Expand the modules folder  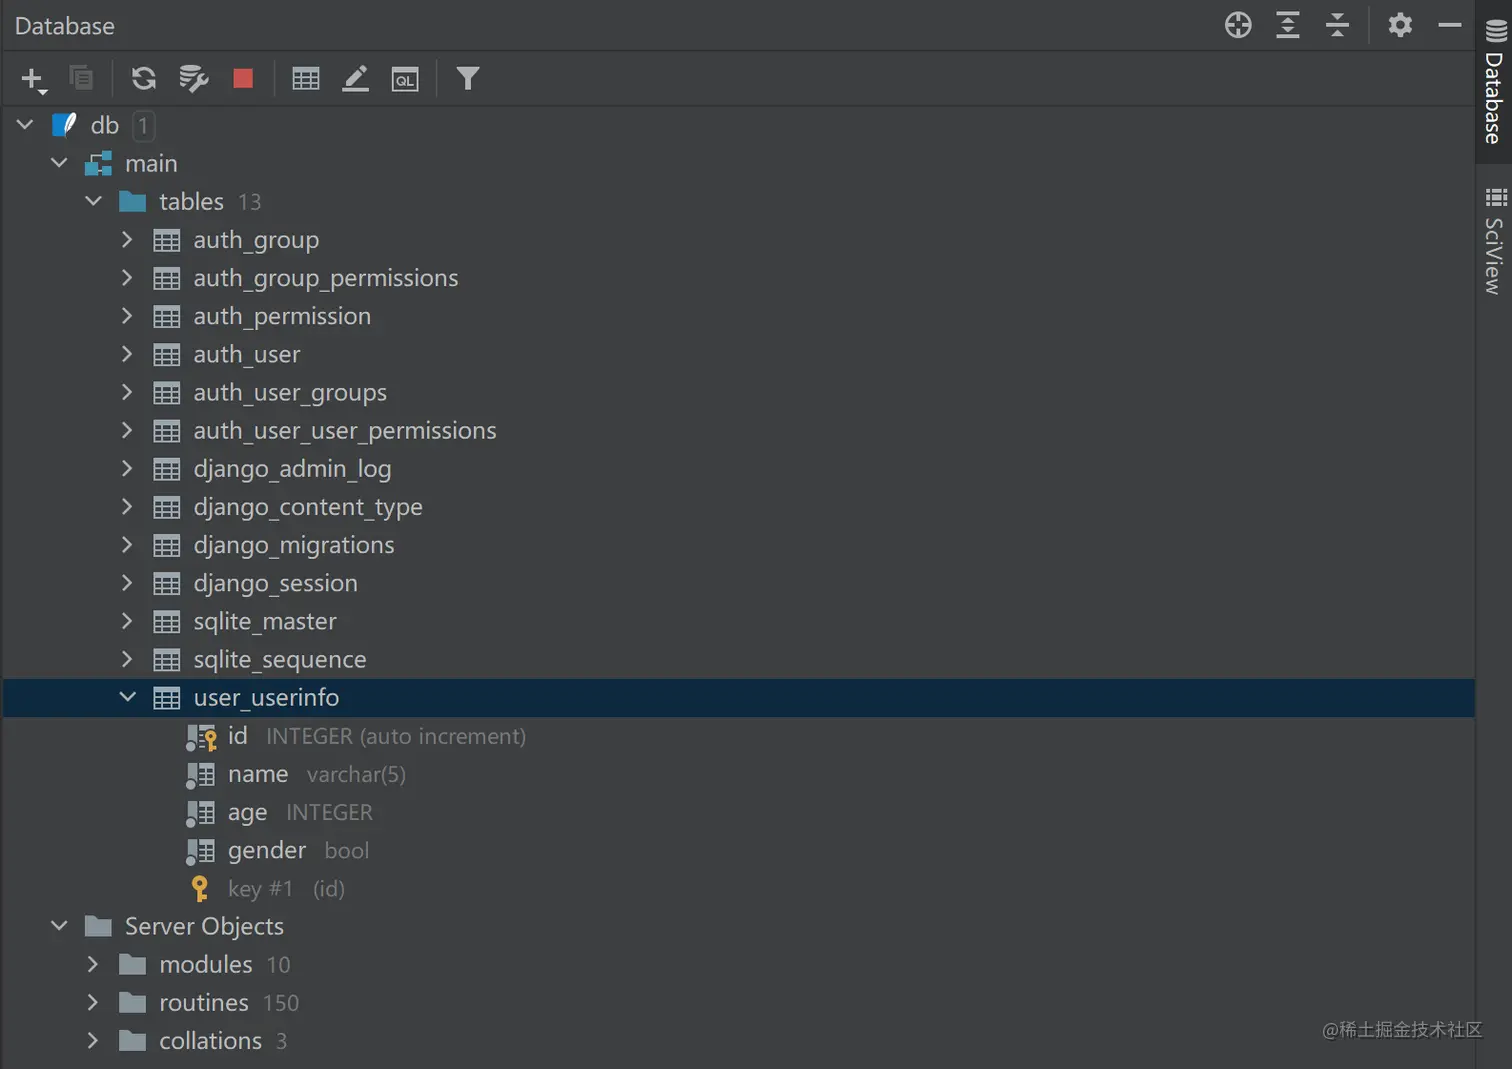pos(93,964)
